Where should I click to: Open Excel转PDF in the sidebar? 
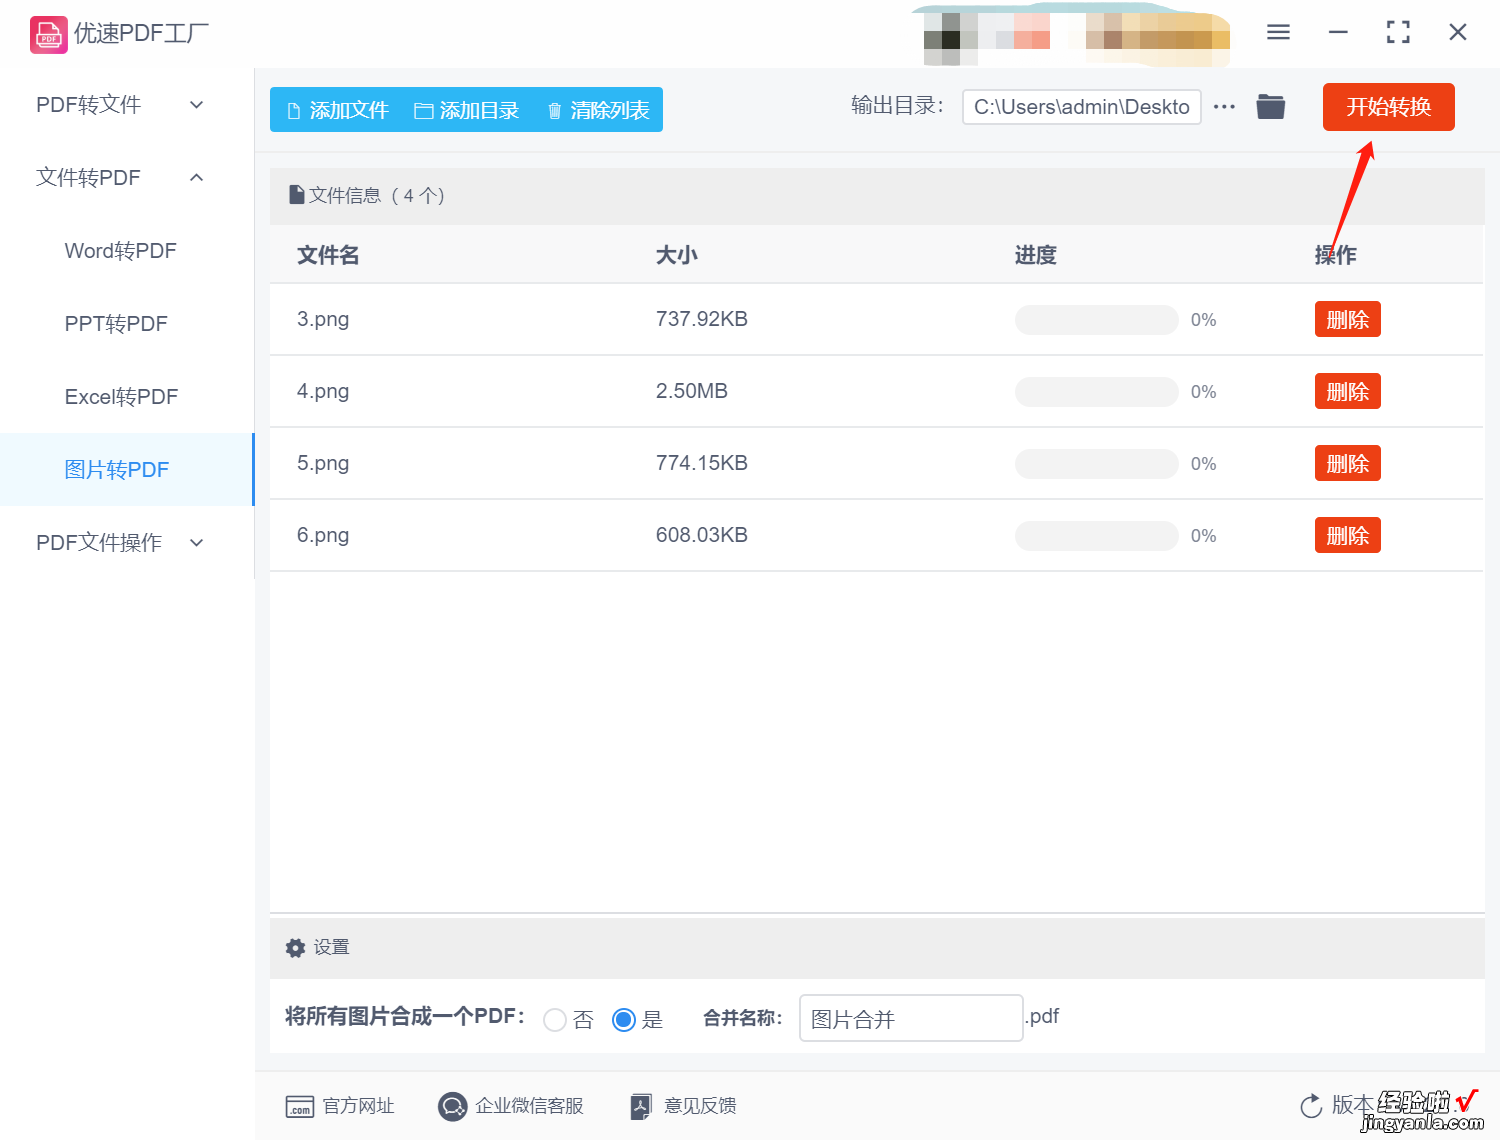pyautogui.click(x=121, y=397)
